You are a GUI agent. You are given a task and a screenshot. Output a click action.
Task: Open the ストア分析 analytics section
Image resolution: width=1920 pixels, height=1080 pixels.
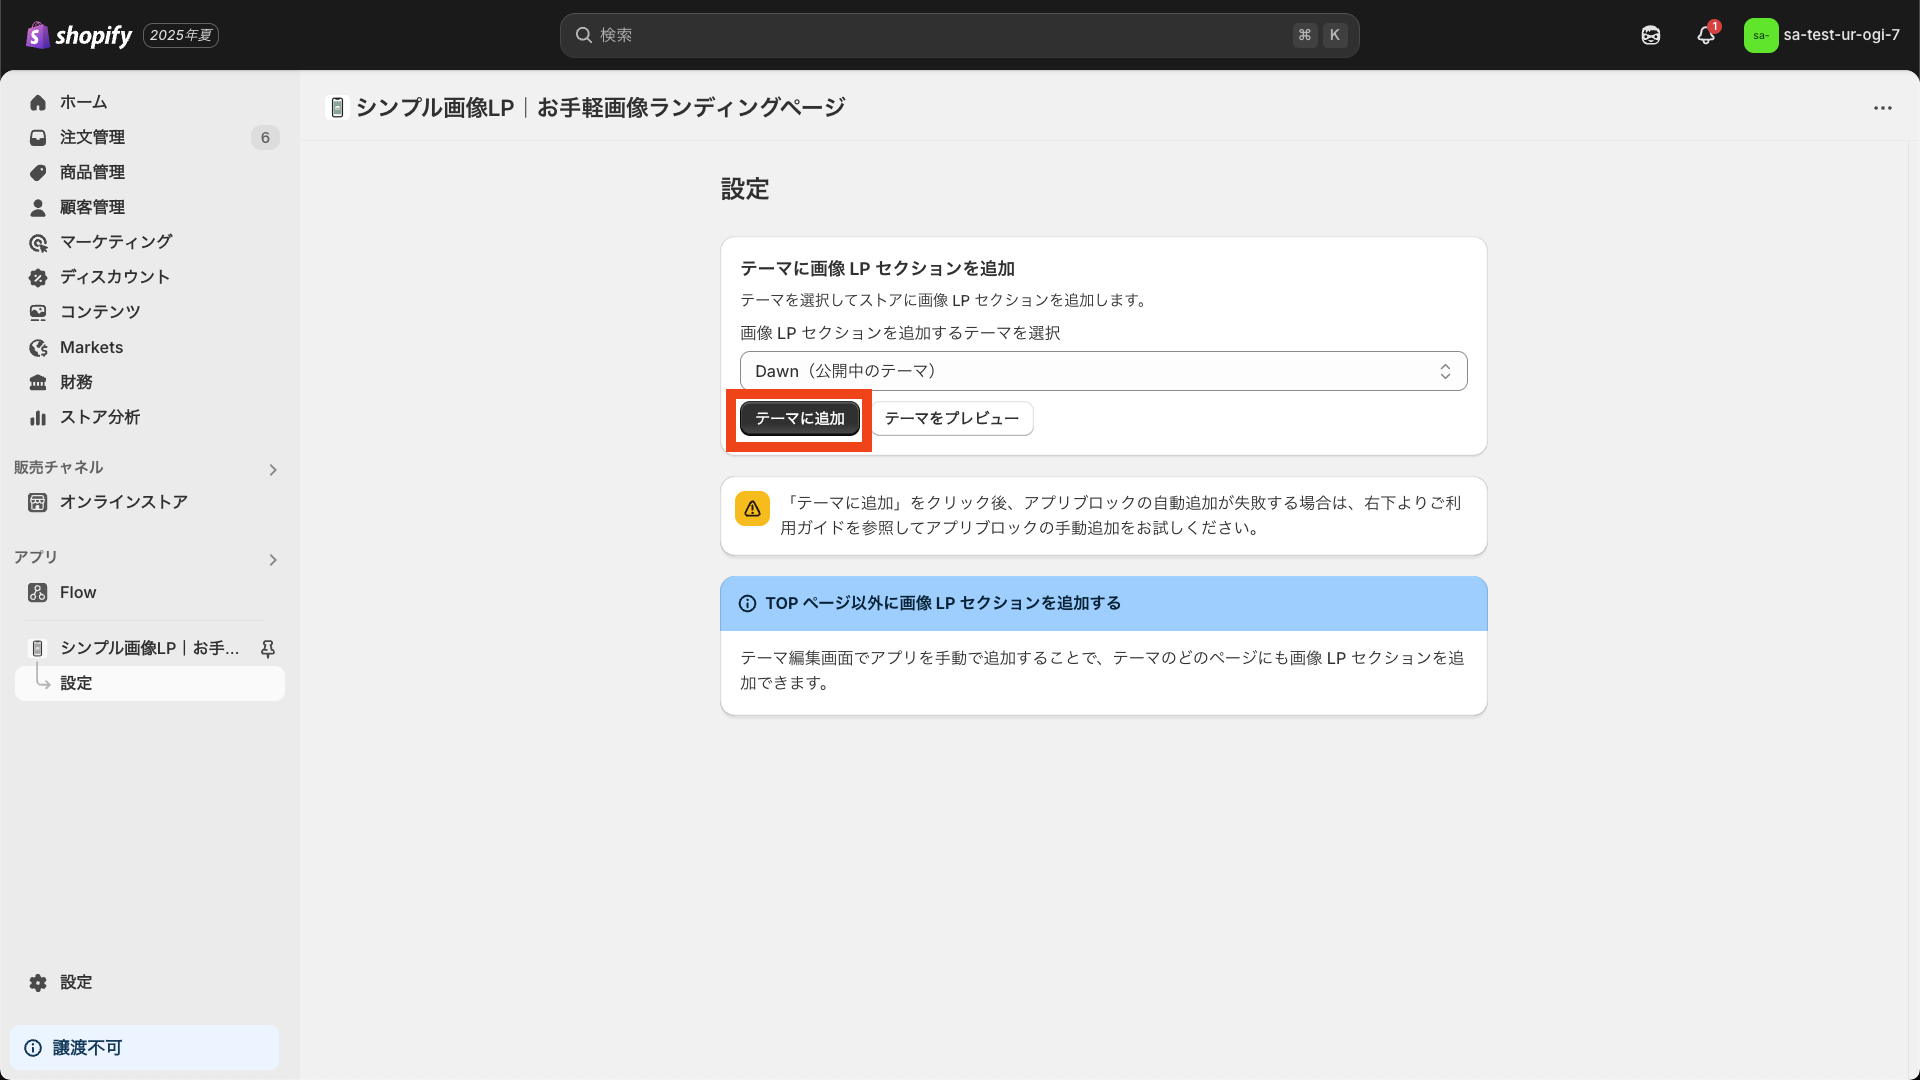point(98,417)
